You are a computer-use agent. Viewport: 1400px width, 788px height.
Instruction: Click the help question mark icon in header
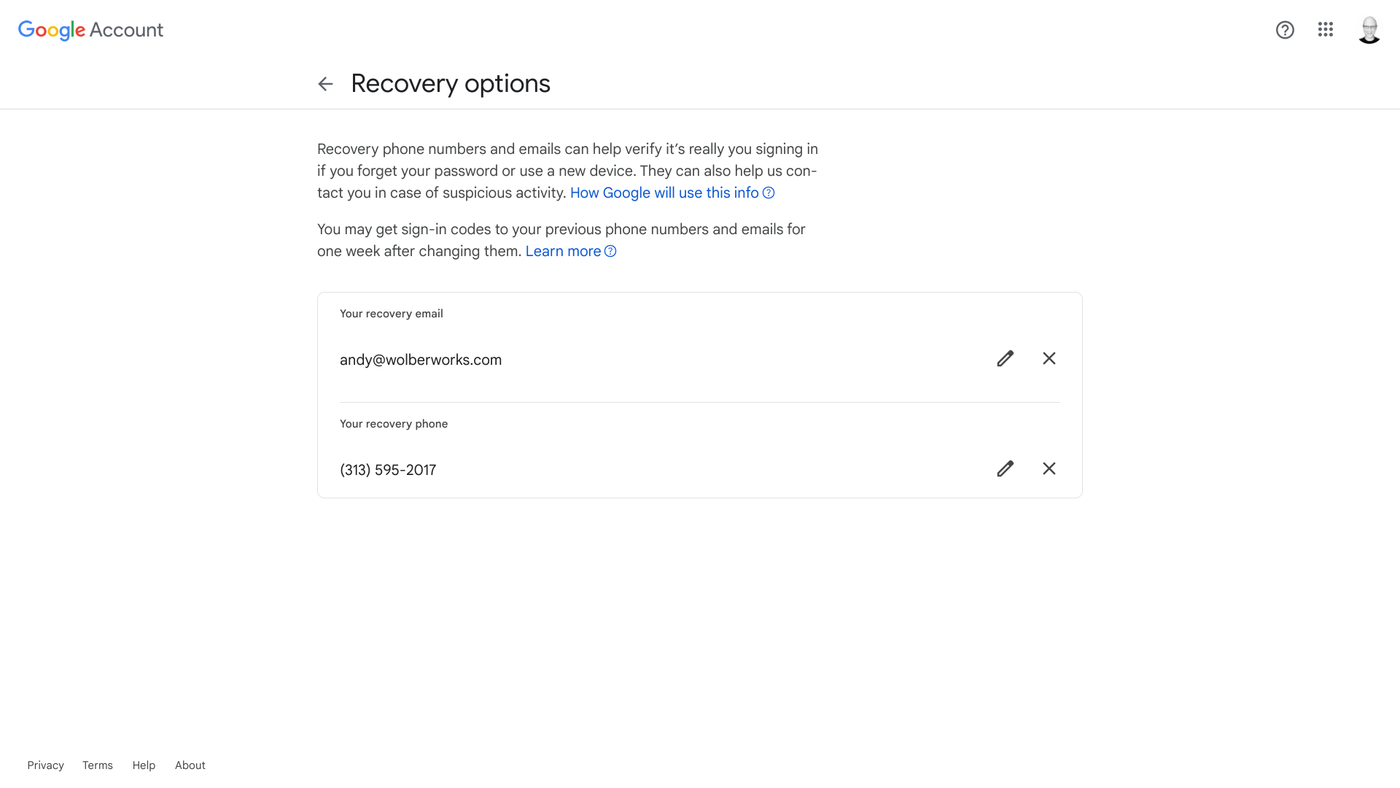coord(1285,30)
